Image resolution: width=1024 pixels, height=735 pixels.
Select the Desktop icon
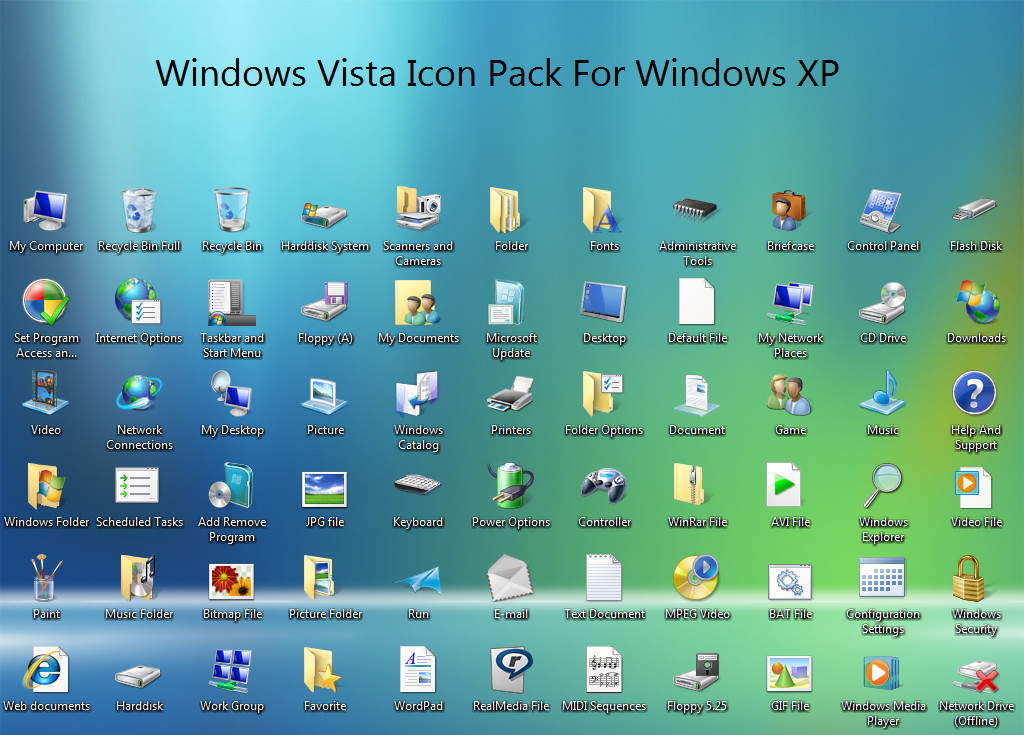click(x=603, y=302)
